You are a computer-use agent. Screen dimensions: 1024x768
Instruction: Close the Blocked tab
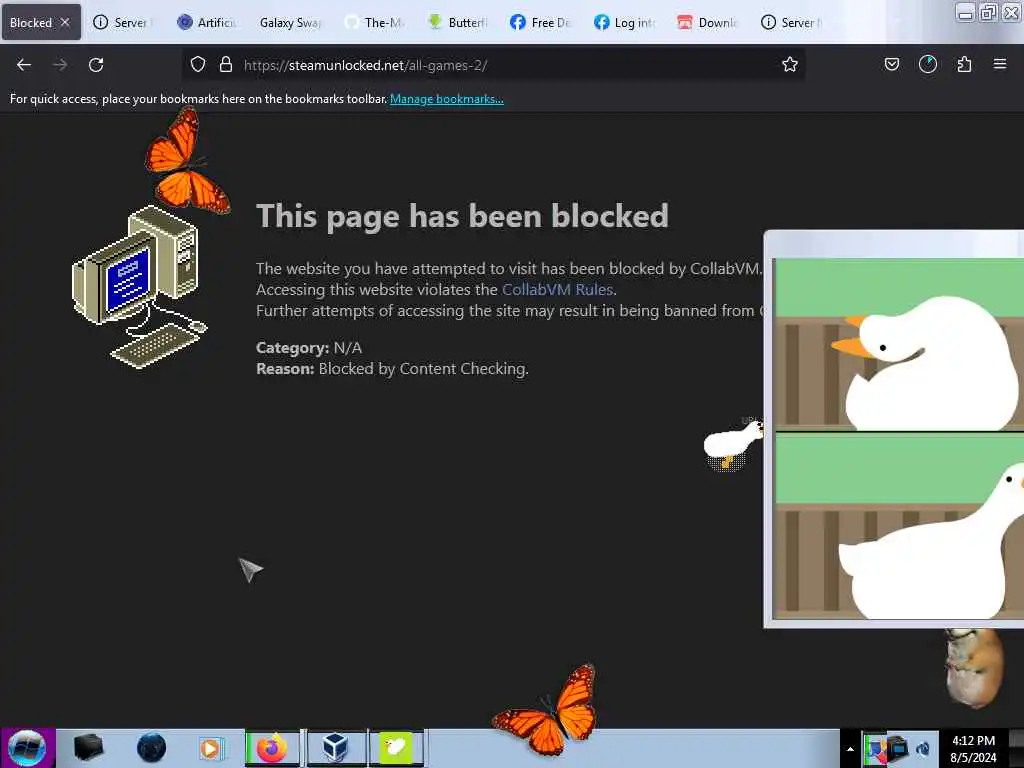[x=65, y=22]
